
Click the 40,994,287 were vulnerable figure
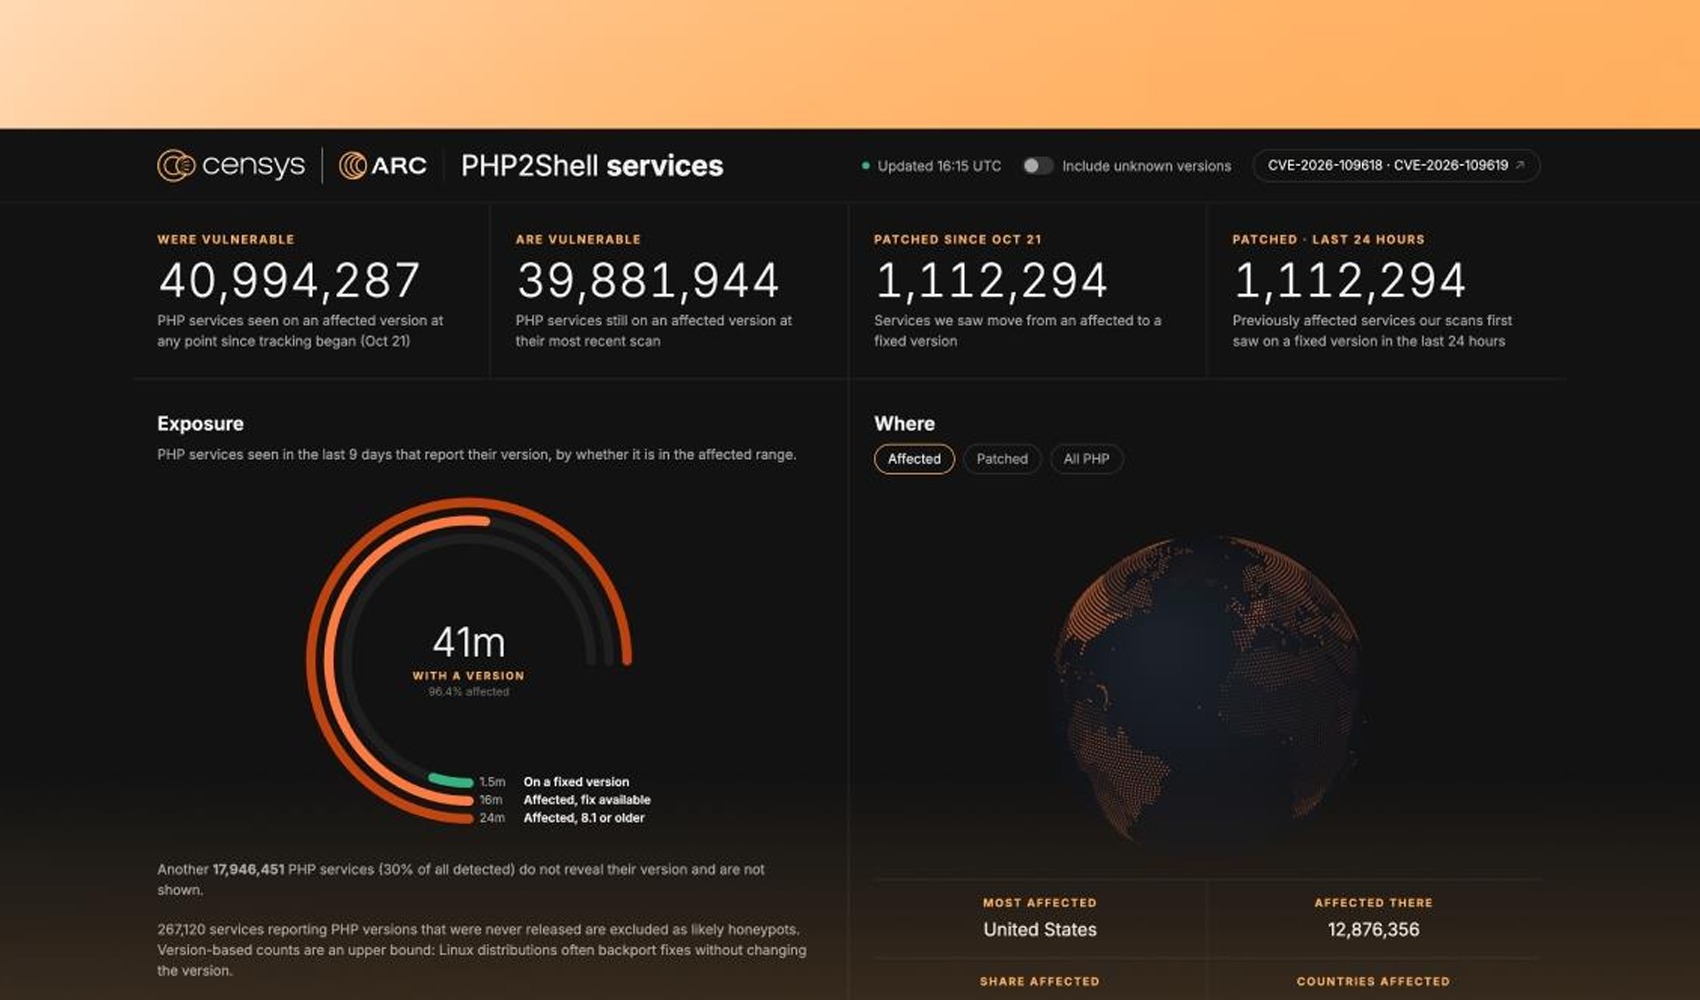289,280
